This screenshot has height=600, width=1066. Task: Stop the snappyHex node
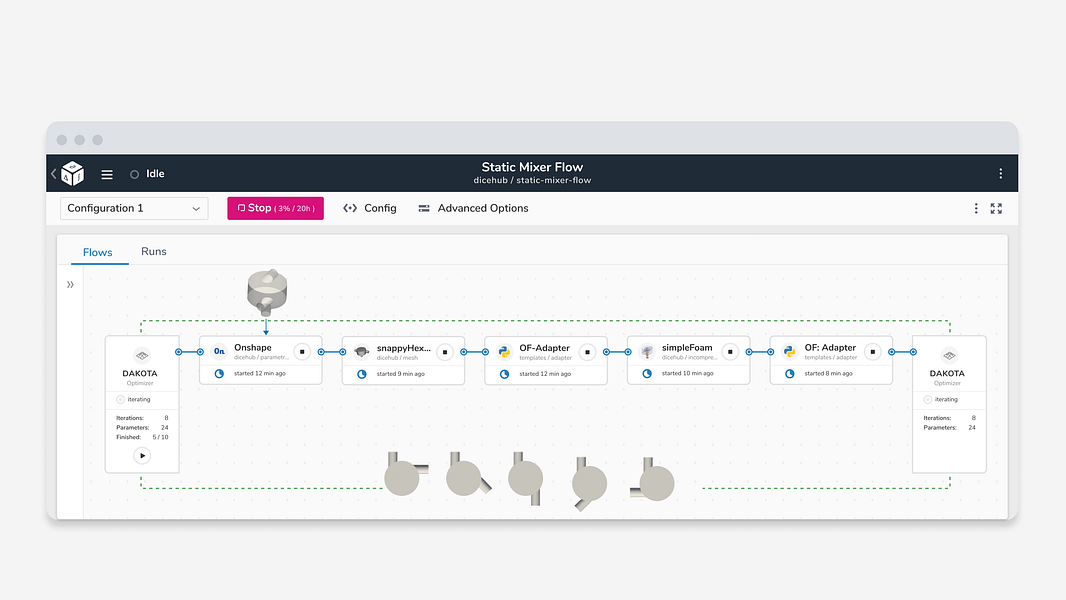click(445, 352)
